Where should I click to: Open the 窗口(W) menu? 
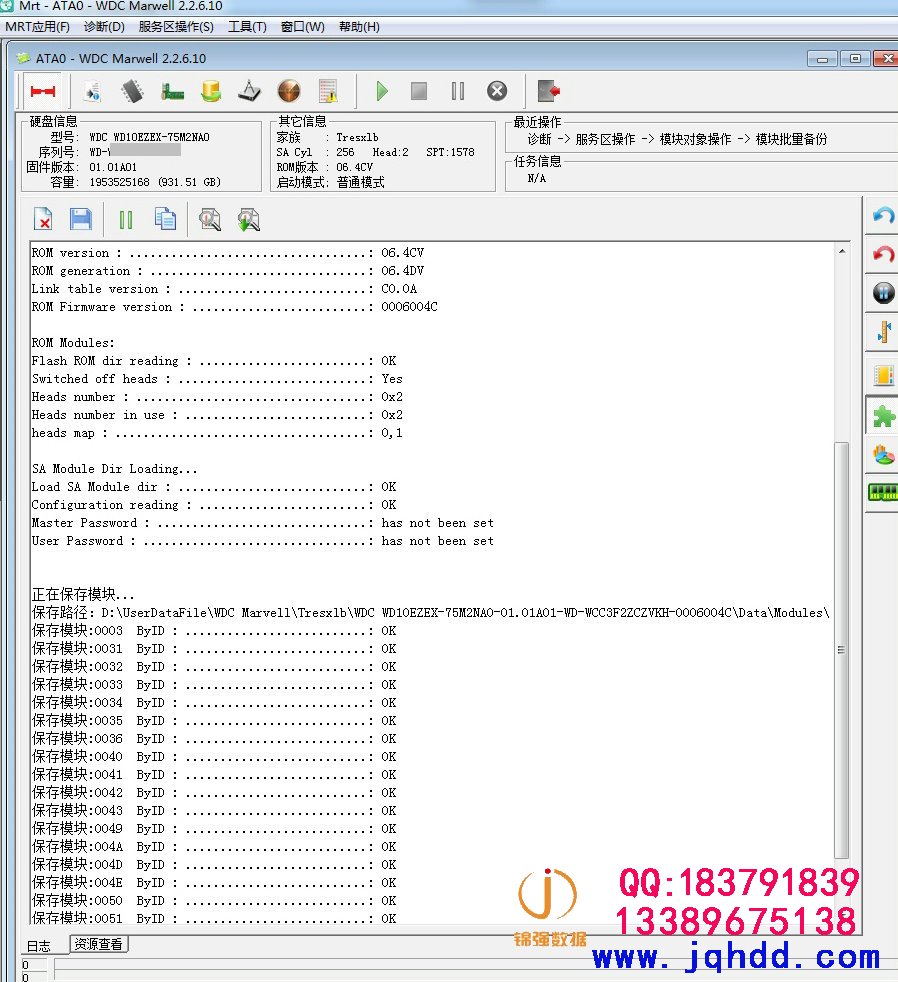point(302,27)
